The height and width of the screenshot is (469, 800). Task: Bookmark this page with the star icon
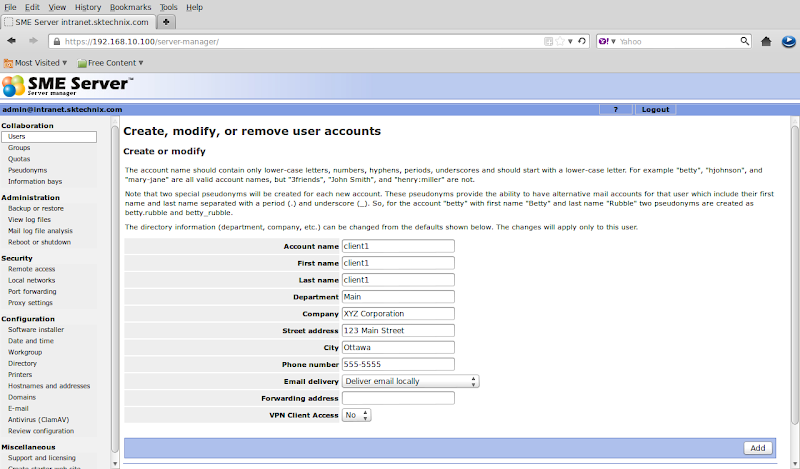point(560,41)
